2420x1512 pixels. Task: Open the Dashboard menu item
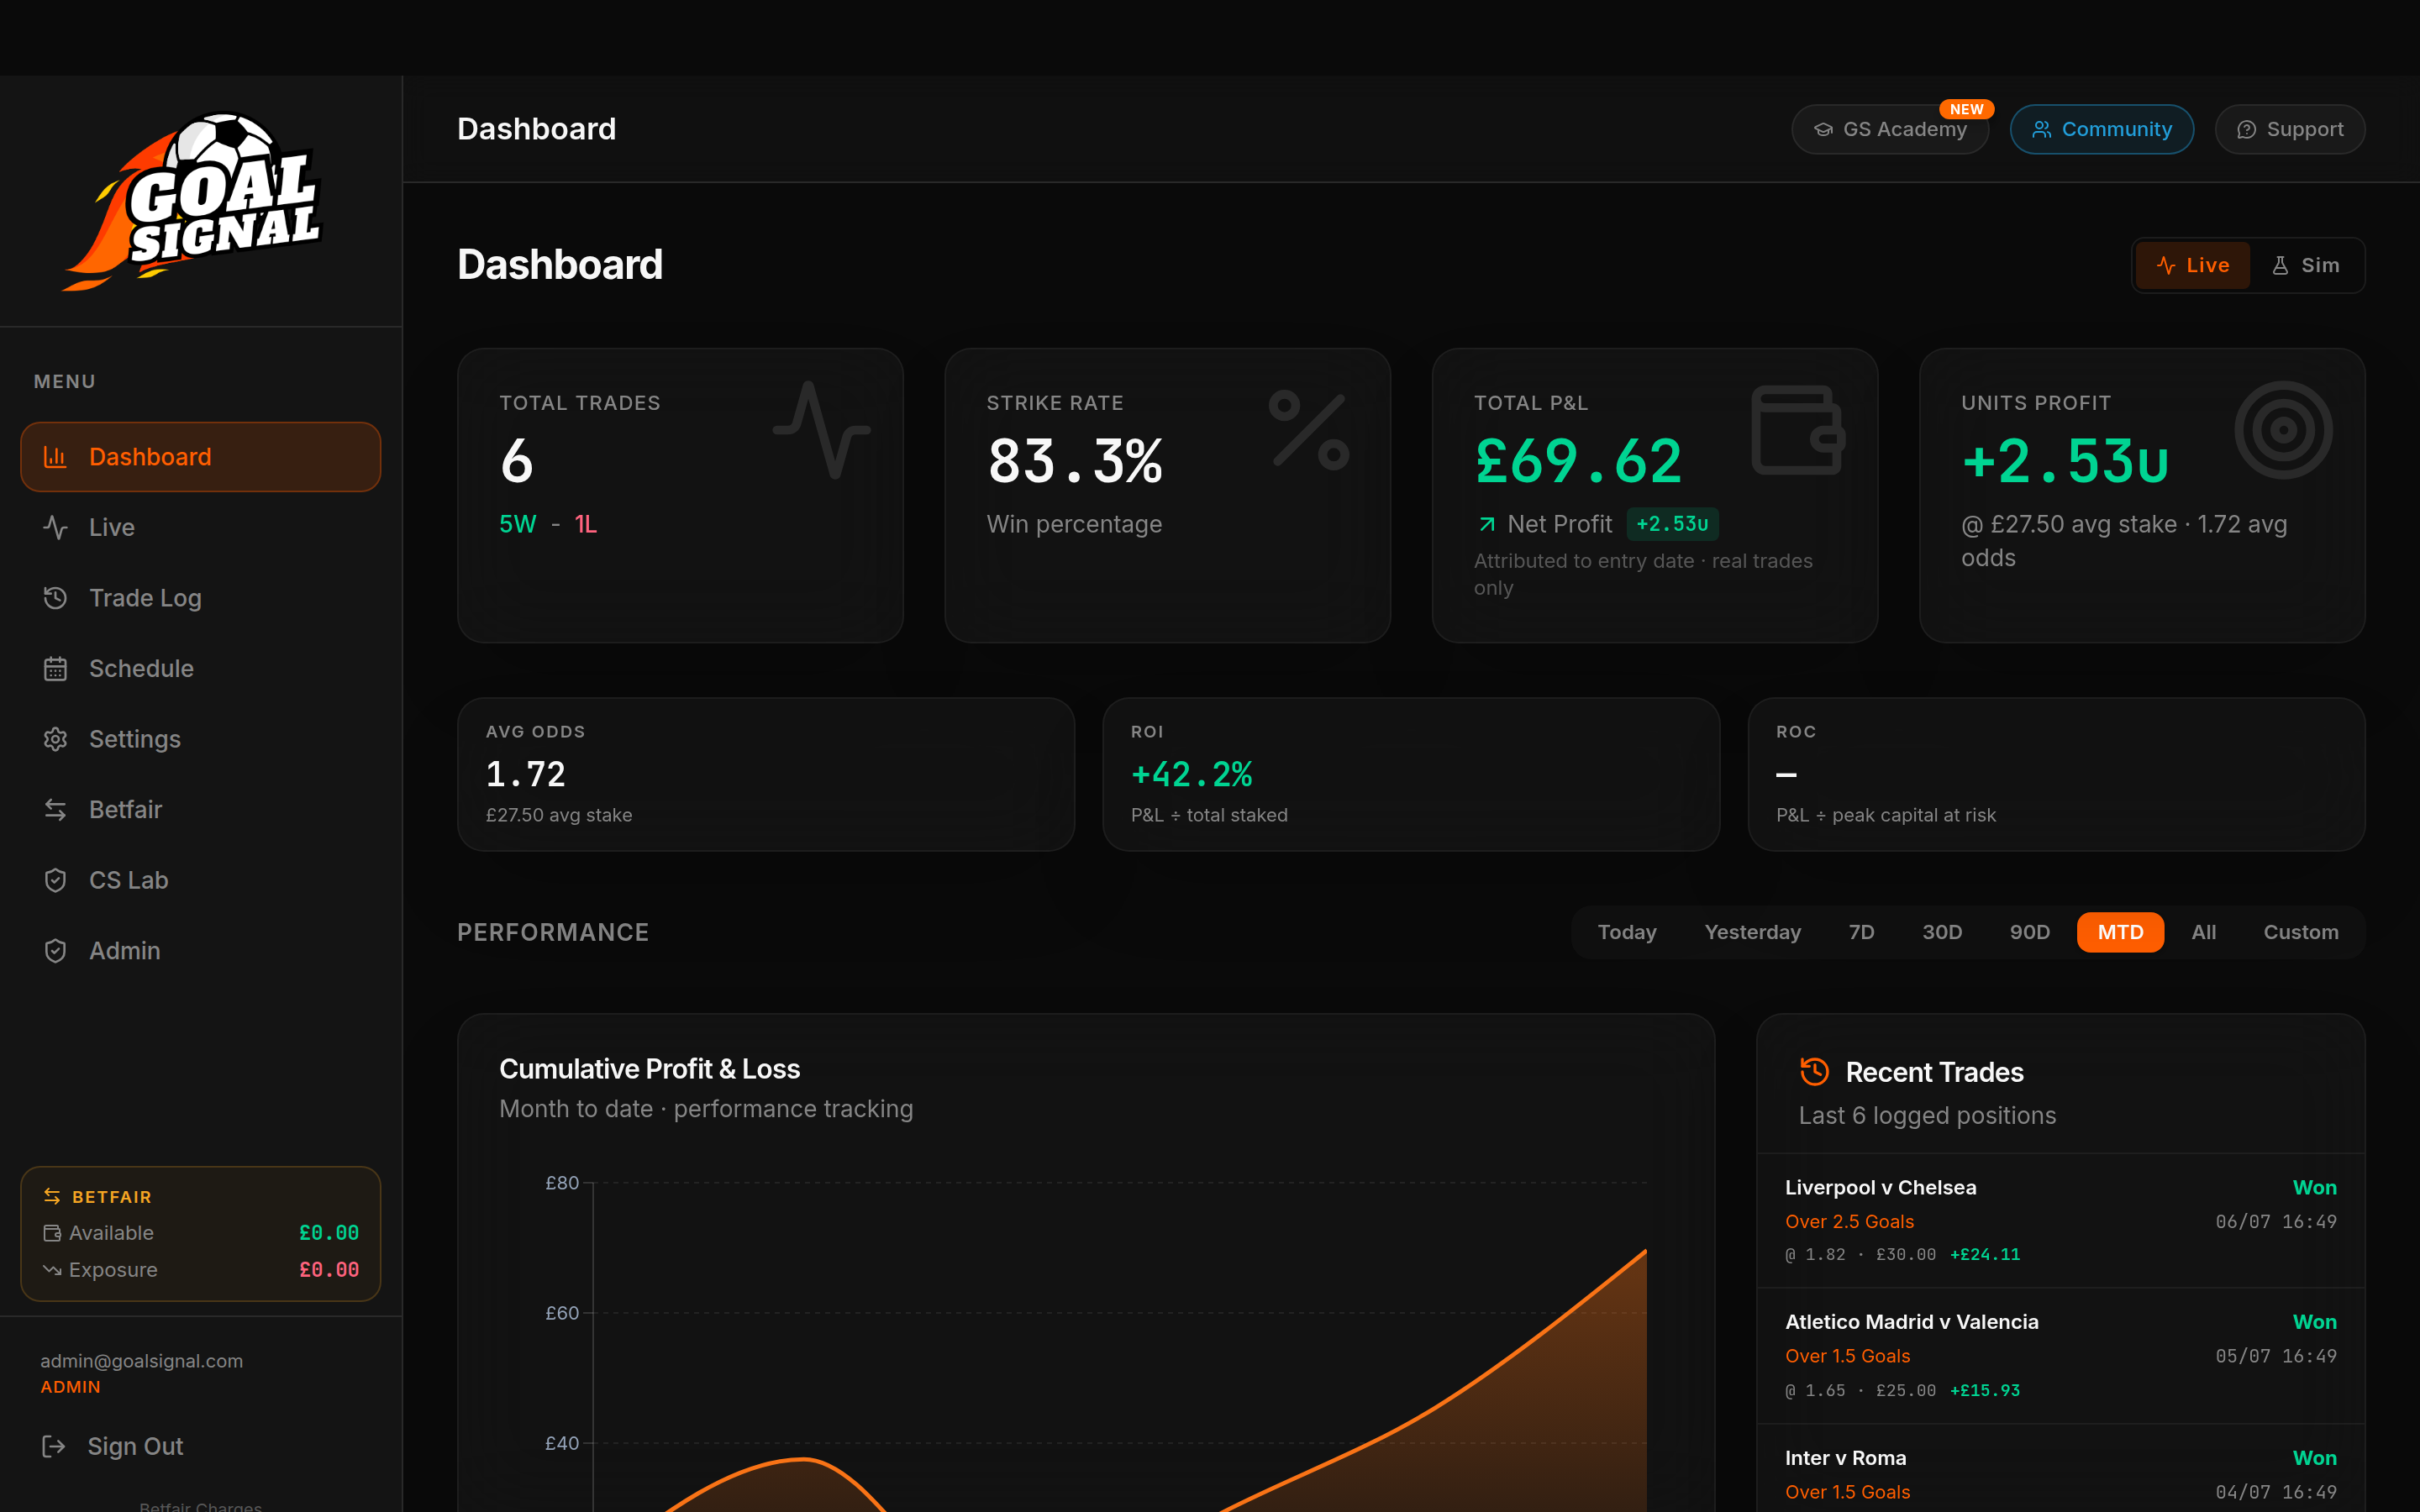tap(200, 457)
